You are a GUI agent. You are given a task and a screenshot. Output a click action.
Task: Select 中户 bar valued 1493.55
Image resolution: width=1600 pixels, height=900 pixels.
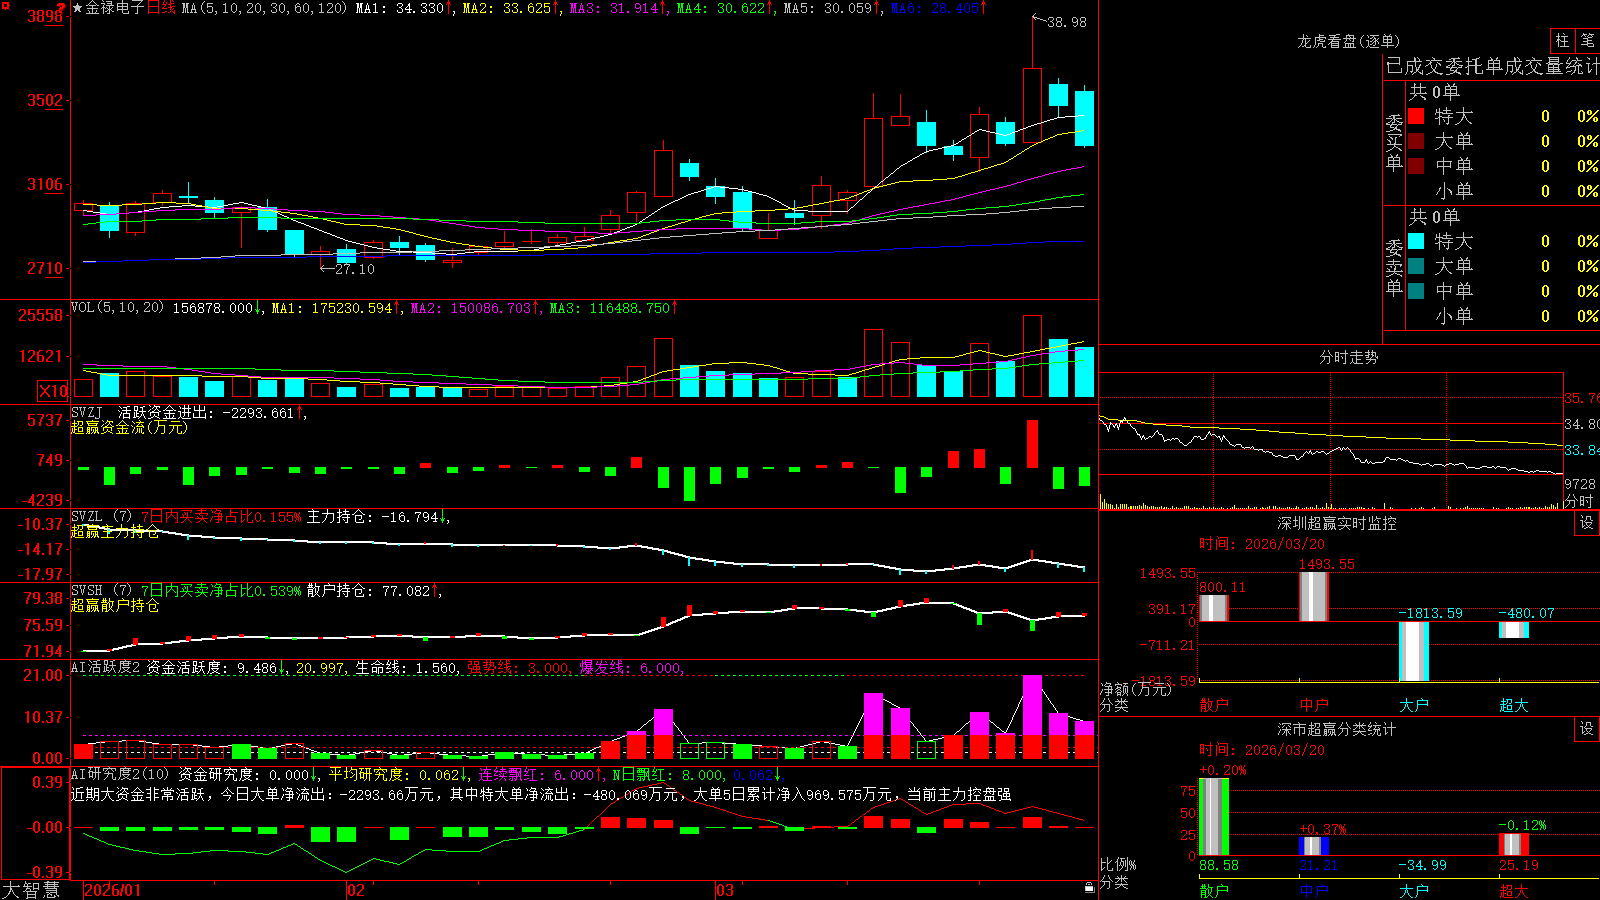click(1314, 597)
